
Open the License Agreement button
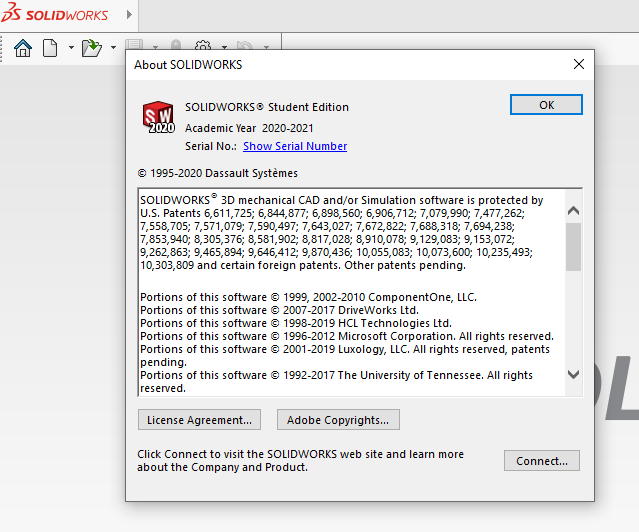(x=200, y=419)
